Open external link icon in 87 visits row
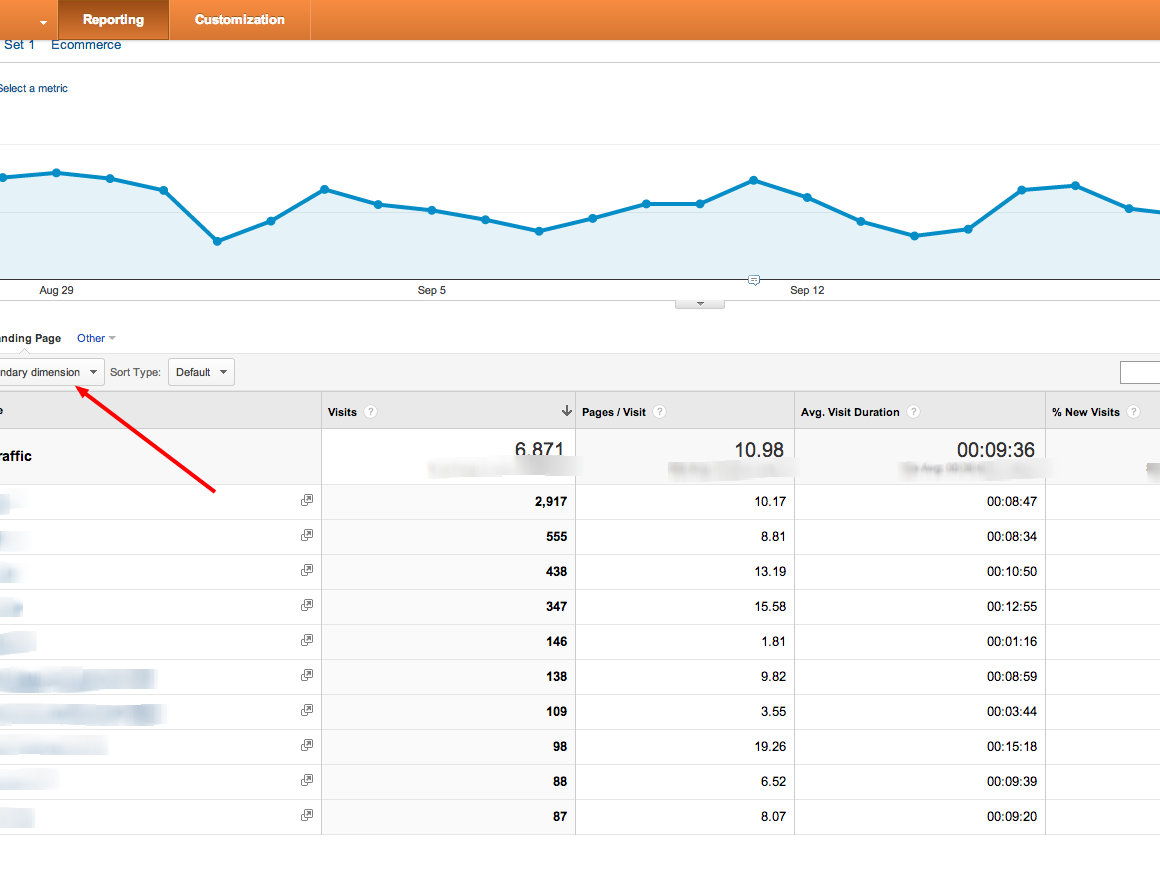This screenshot has width=1160, height=875. 307,815
